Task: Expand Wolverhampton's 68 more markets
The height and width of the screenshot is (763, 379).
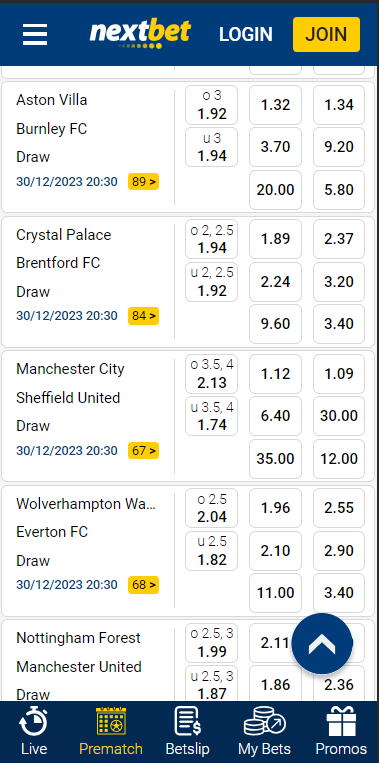Action: [x=144, y=584]
